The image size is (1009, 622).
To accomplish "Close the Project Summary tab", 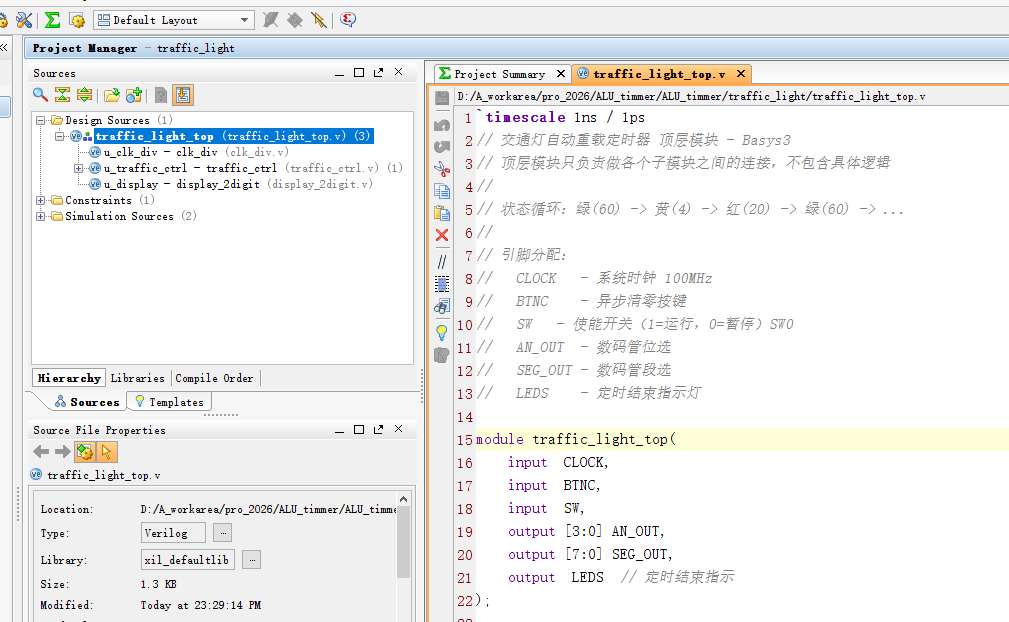I will point(561,74).
